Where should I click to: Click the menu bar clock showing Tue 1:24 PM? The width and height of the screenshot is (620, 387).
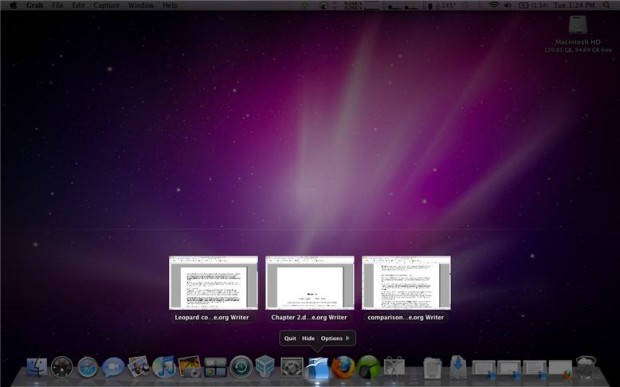(574, 5)
